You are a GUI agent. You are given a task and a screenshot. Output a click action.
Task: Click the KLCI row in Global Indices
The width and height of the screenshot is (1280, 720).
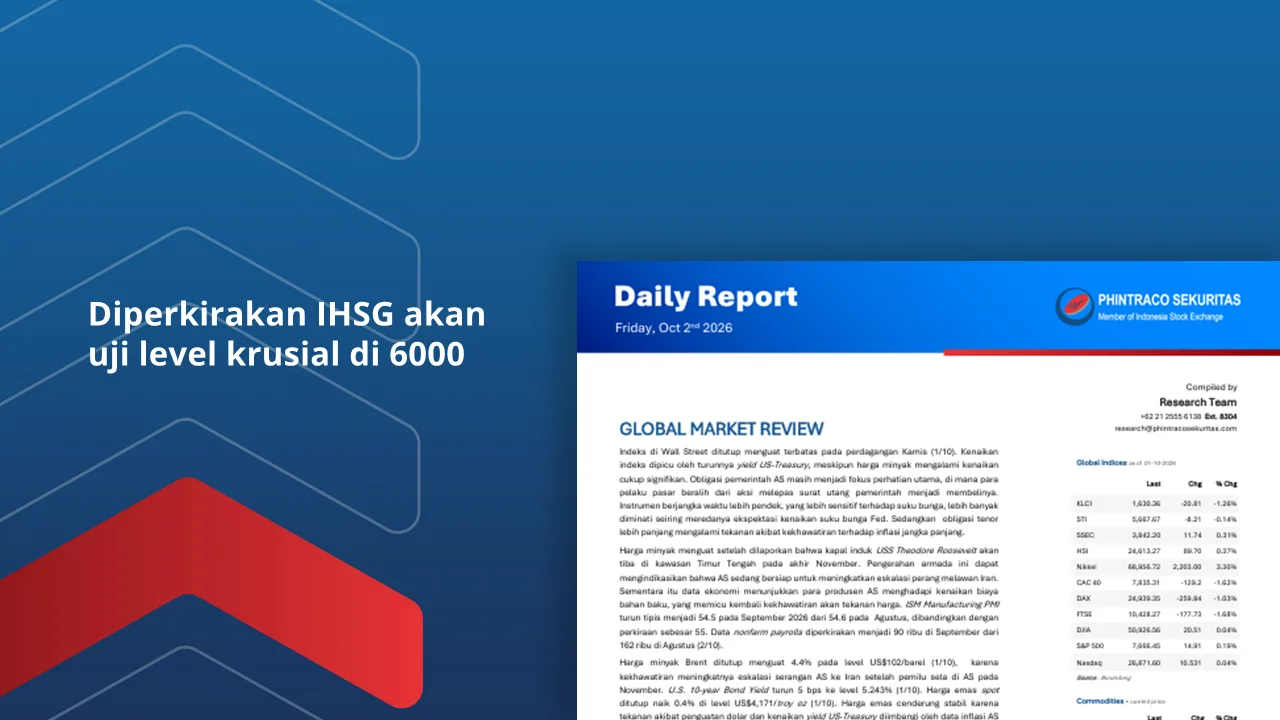[1157, 502]
